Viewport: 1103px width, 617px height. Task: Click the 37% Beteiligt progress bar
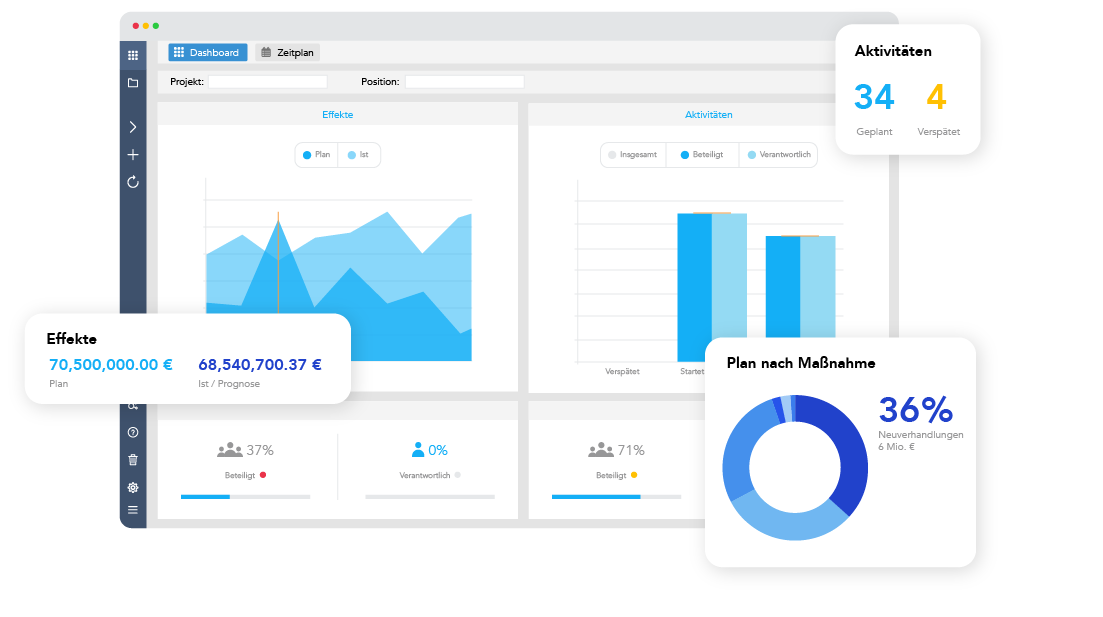tap(245, 496)
